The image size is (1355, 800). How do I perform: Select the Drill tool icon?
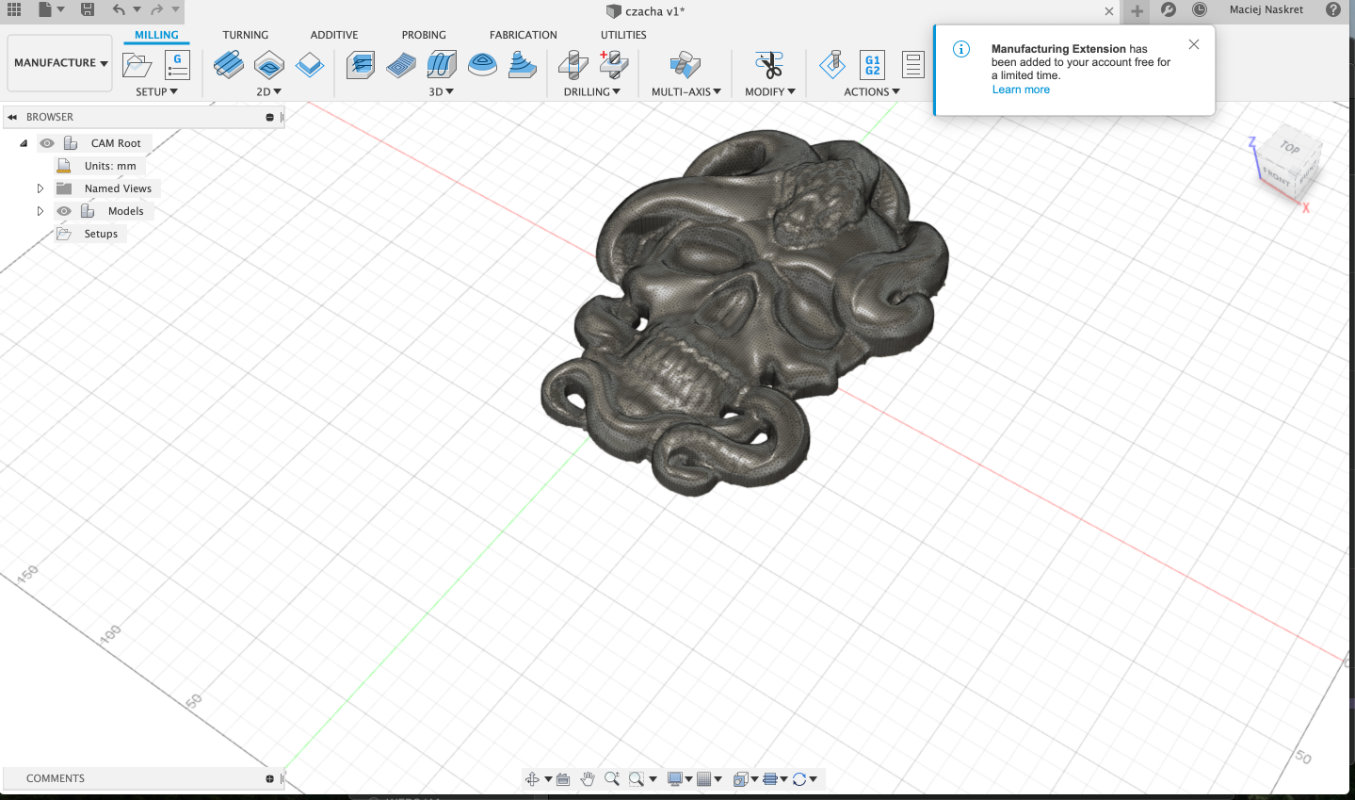click(x=573, y=66)
